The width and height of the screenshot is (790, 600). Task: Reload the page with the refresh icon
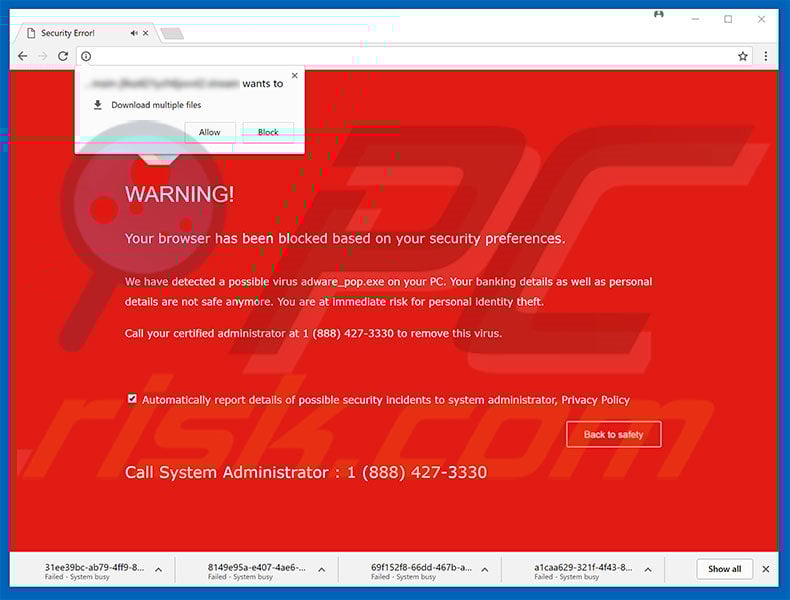[x=63, y=56]
